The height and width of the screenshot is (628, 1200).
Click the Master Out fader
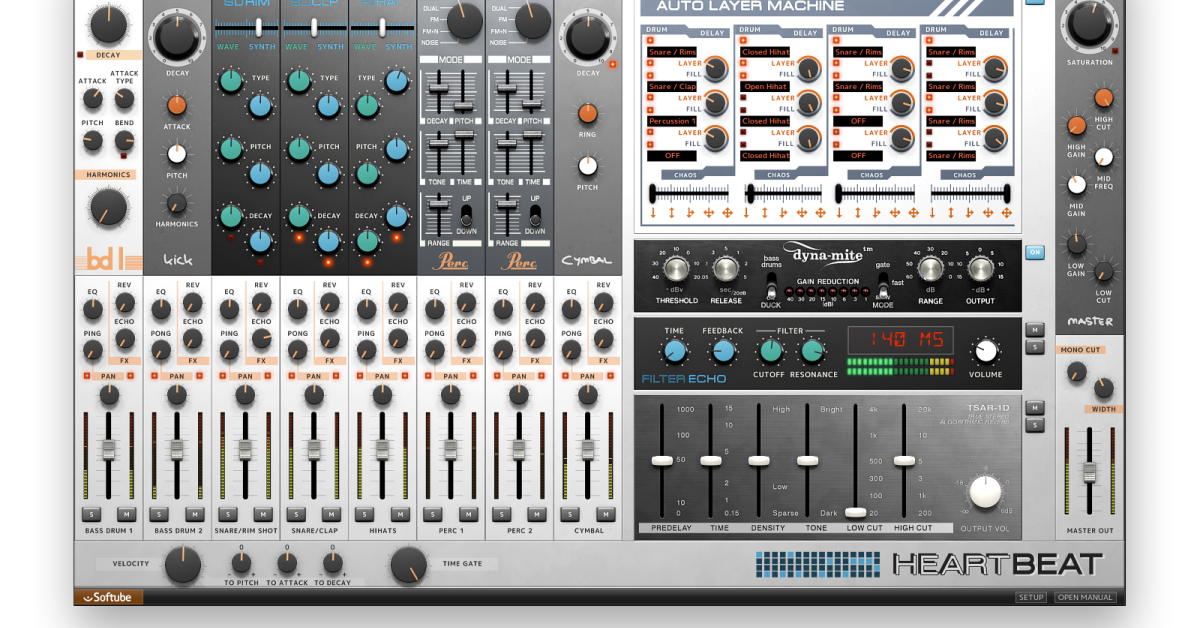pos(1090,471)
